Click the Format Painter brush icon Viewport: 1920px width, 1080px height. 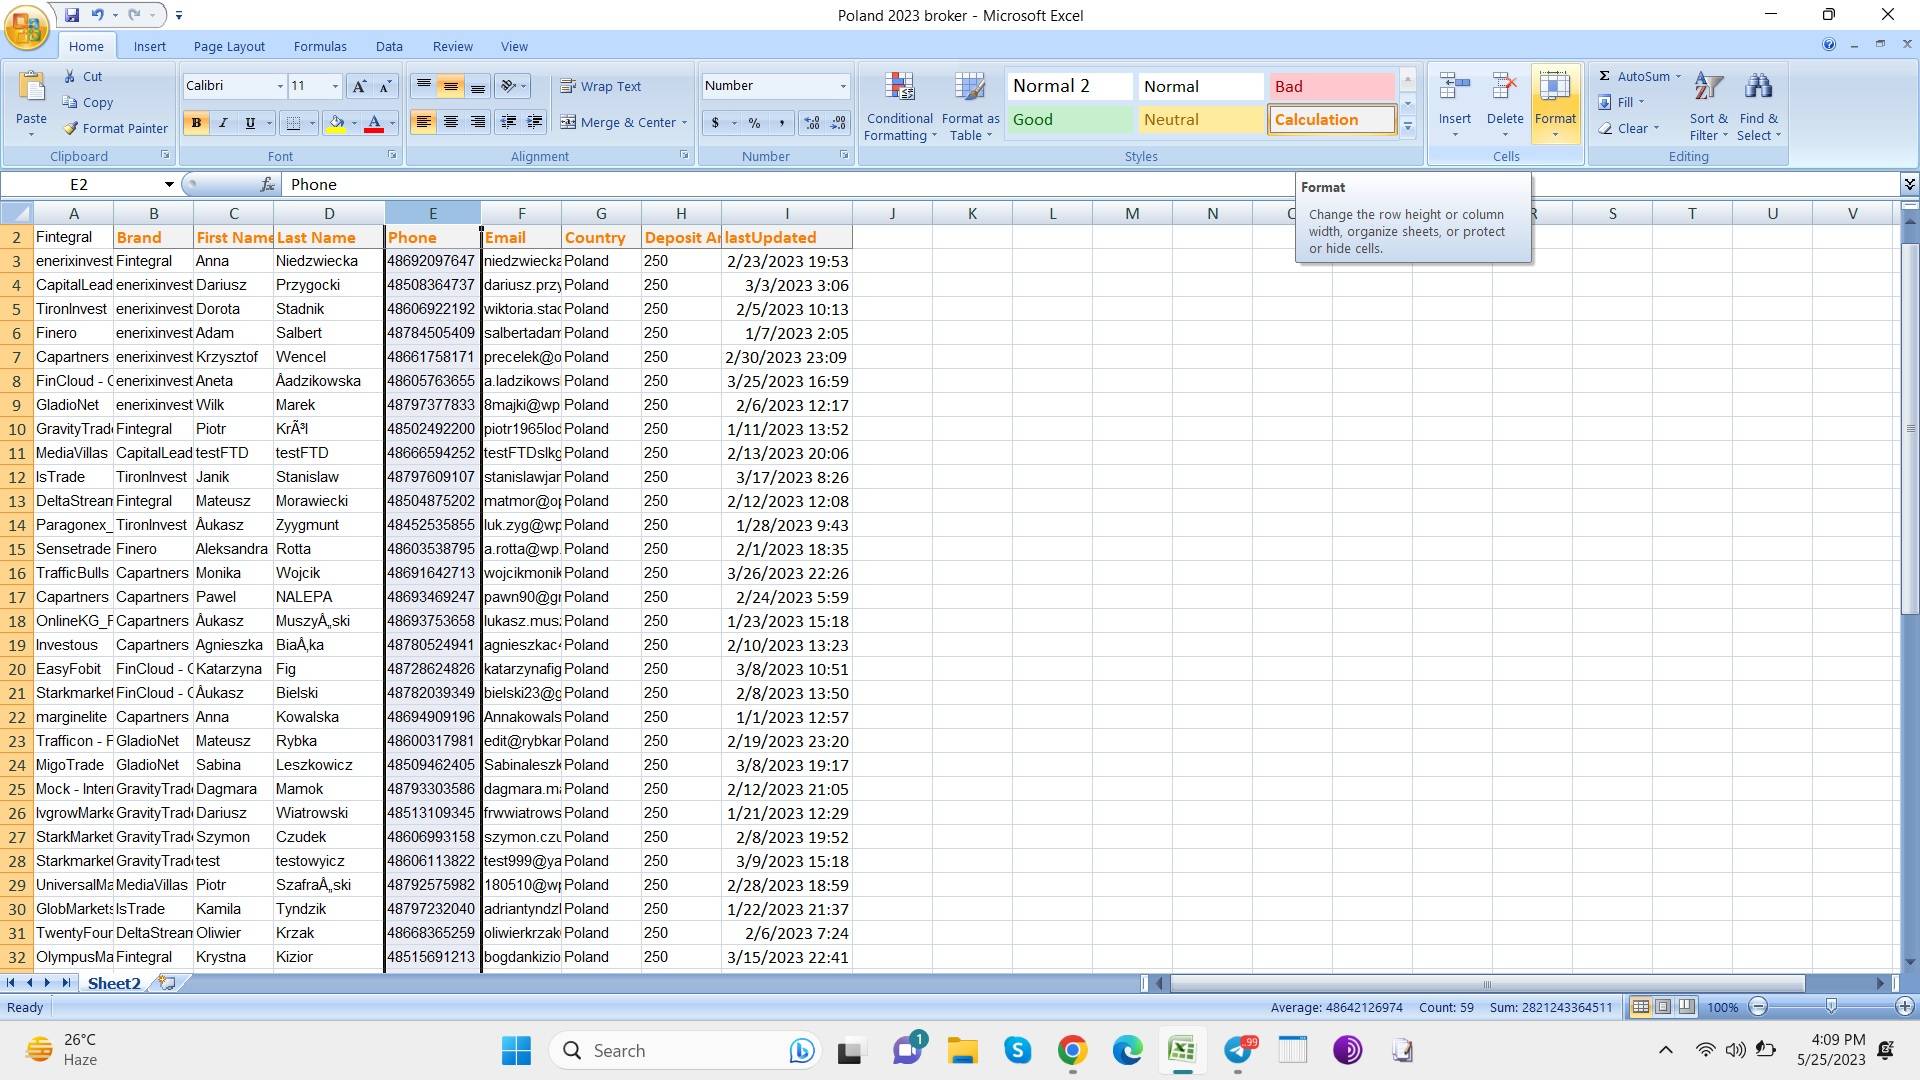[71, 128]
